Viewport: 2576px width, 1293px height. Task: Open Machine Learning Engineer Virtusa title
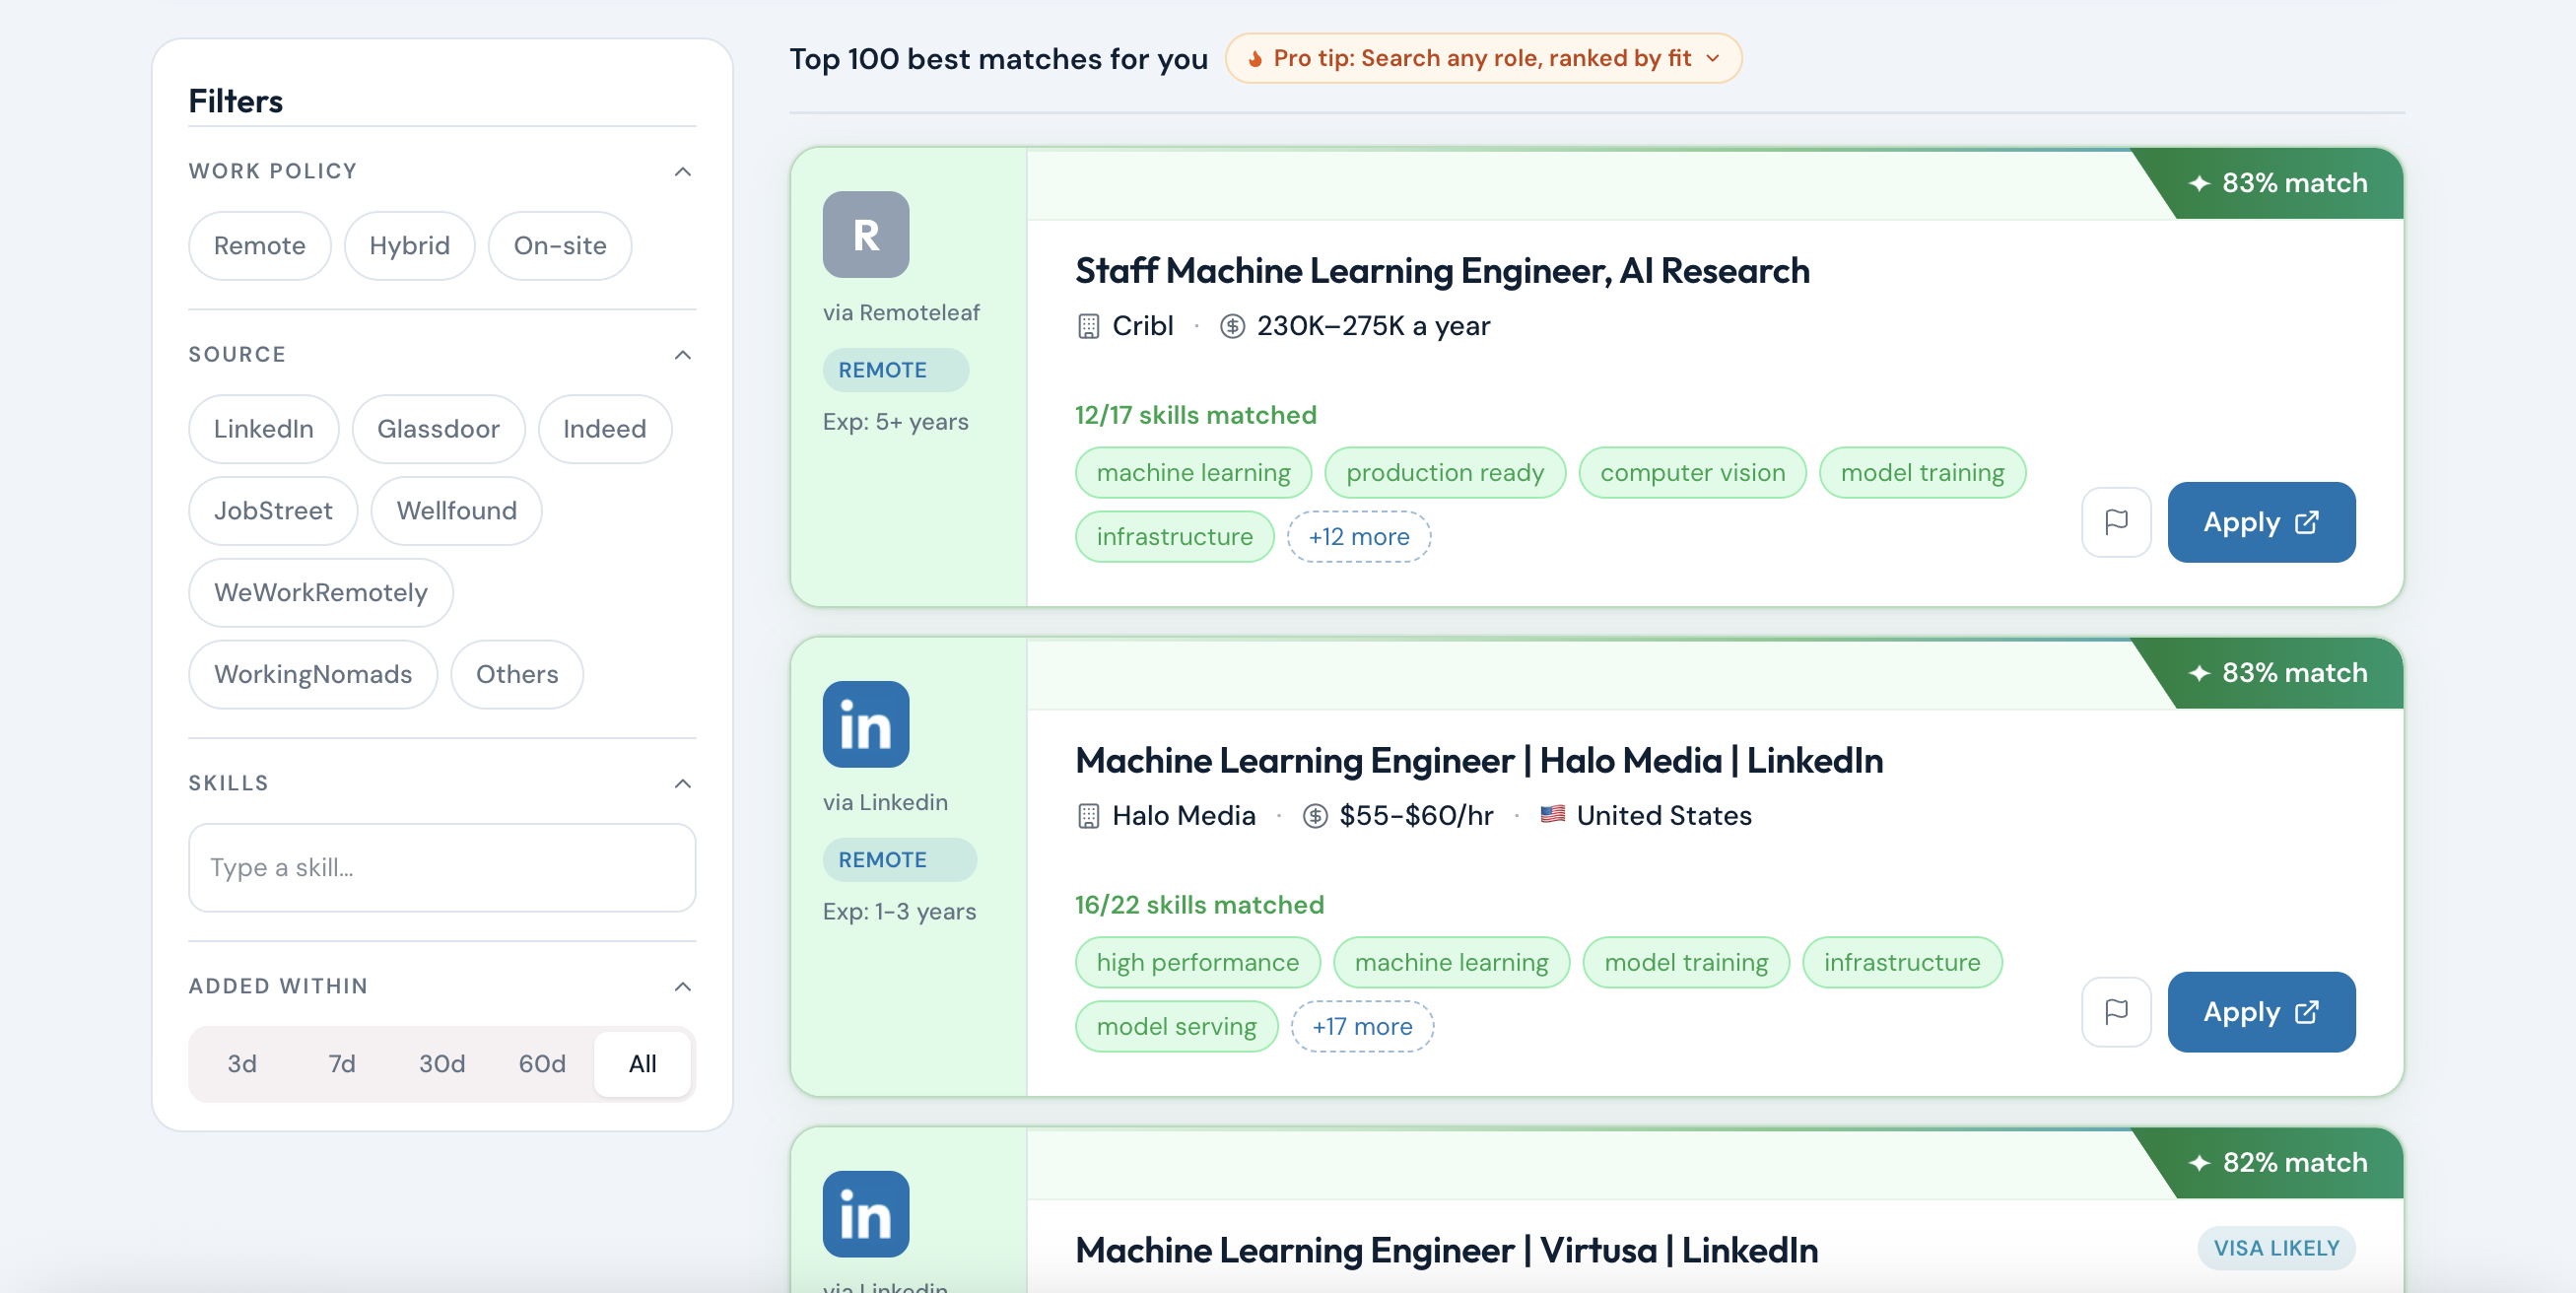(x=1445, y=1250)
